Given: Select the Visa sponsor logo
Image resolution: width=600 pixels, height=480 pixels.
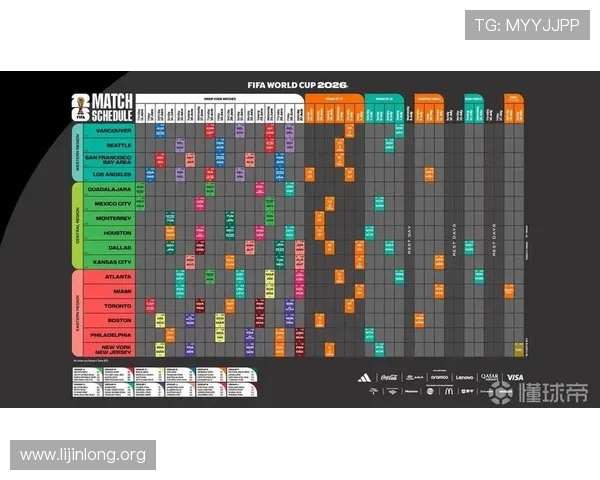Looking at the screenshot, I should [x=515, y=377].
